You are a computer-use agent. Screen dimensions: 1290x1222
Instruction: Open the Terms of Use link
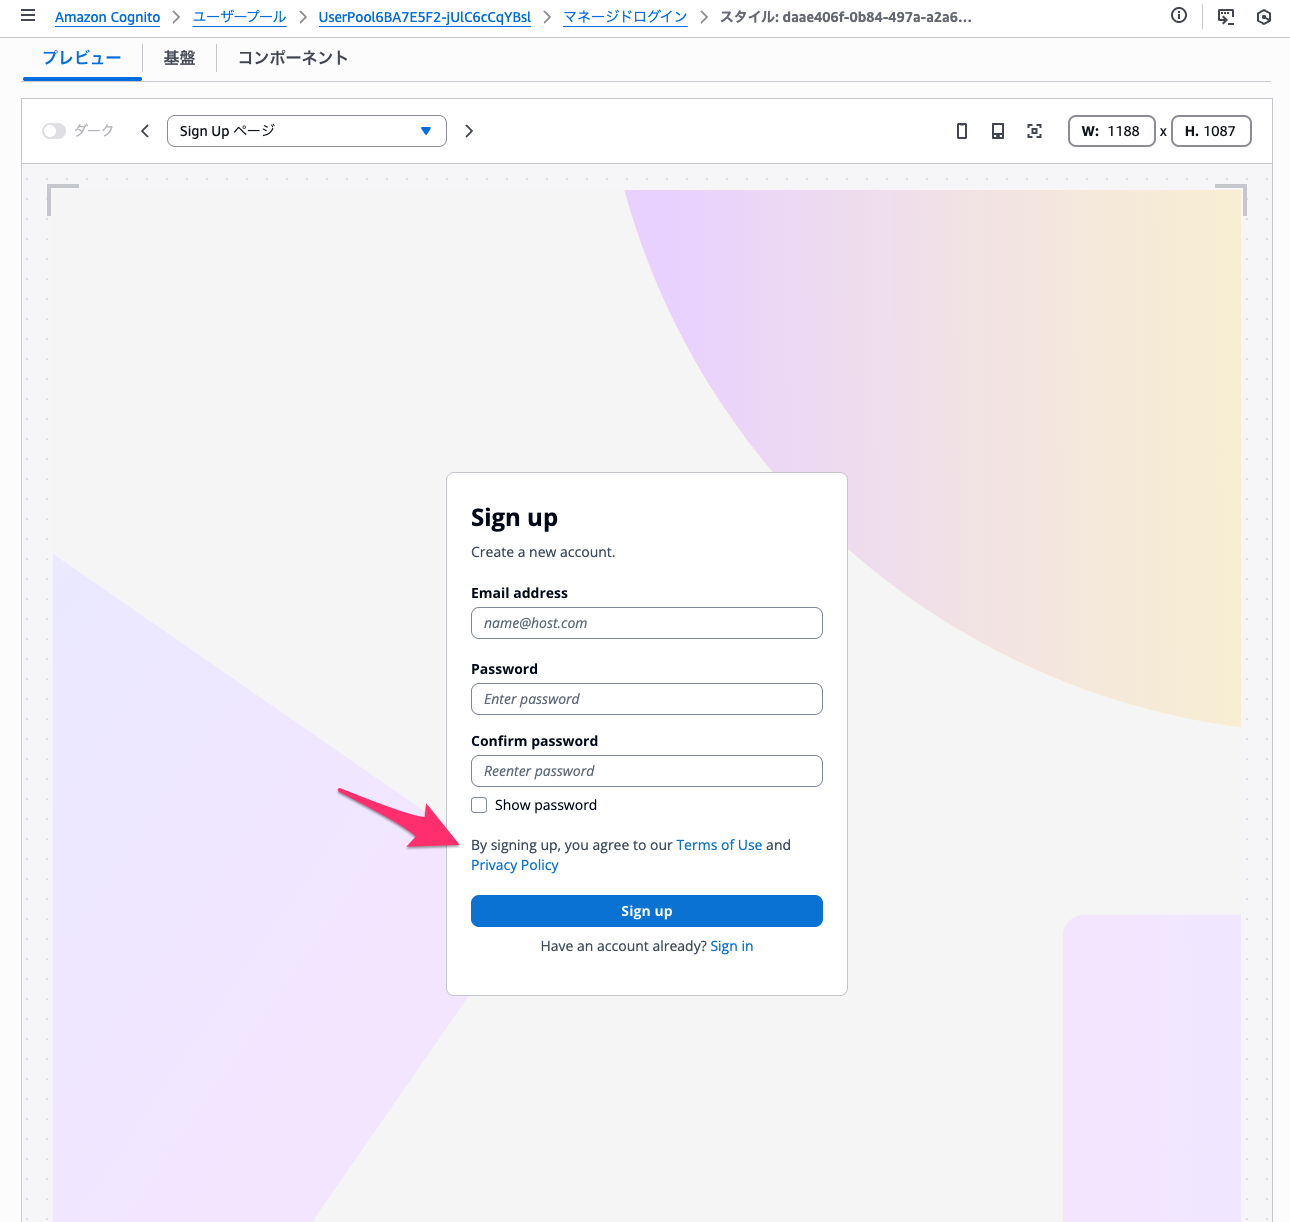pos(719,845)
